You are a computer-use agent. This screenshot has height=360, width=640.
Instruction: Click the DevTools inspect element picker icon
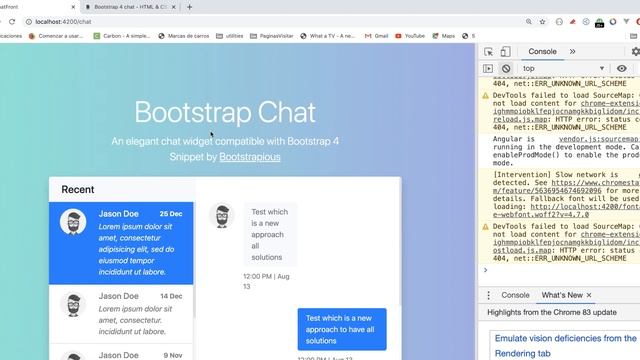488,52
